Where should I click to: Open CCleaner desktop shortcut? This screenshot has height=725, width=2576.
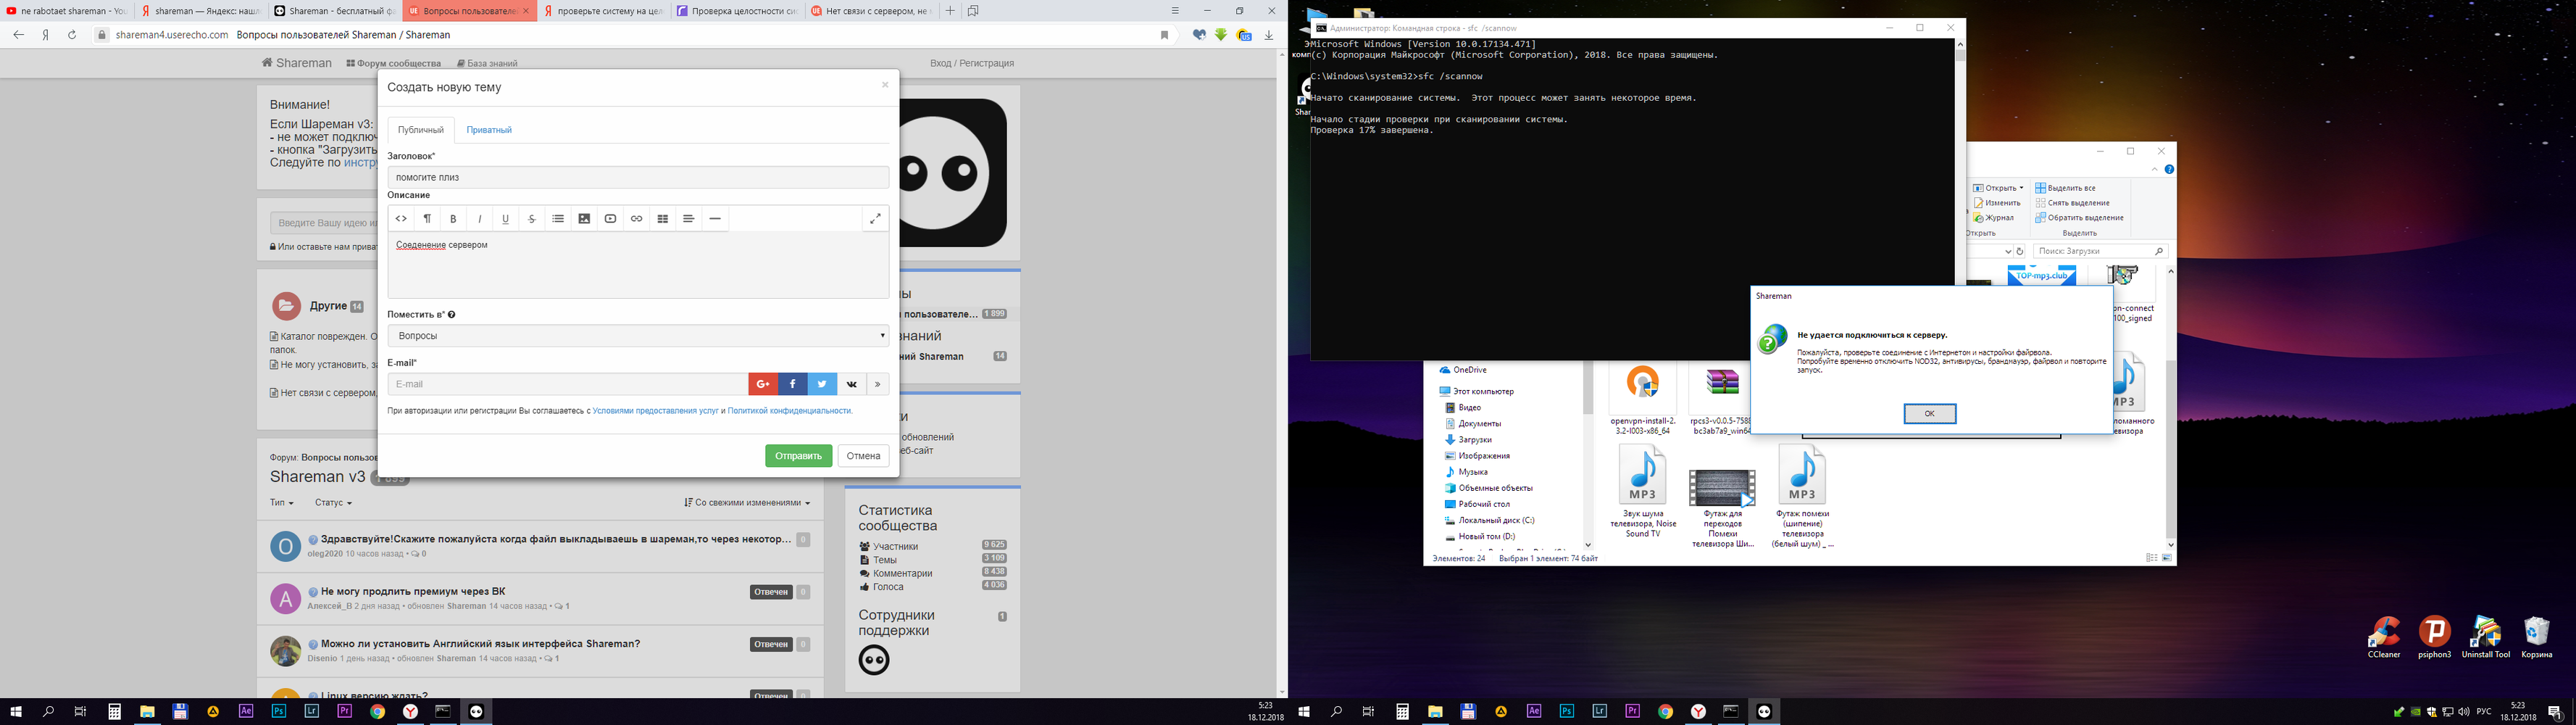(2384, 637)
